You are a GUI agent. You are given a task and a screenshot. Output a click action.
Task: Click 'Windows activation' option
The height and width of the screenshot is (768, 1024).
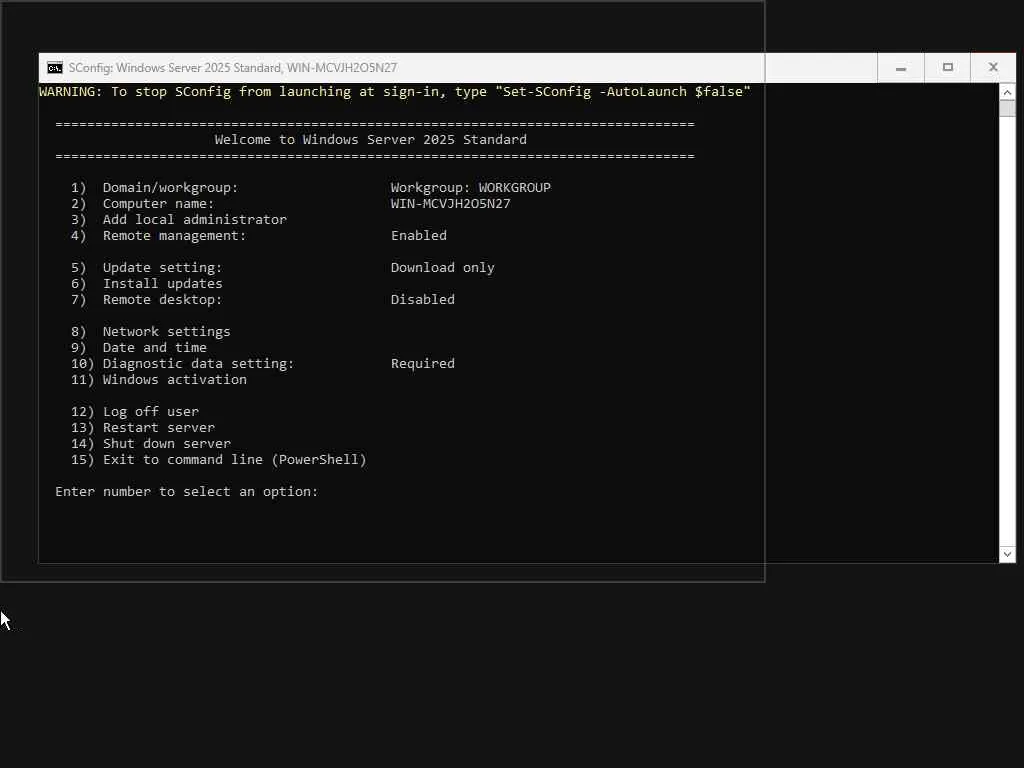tap(159, 380)
